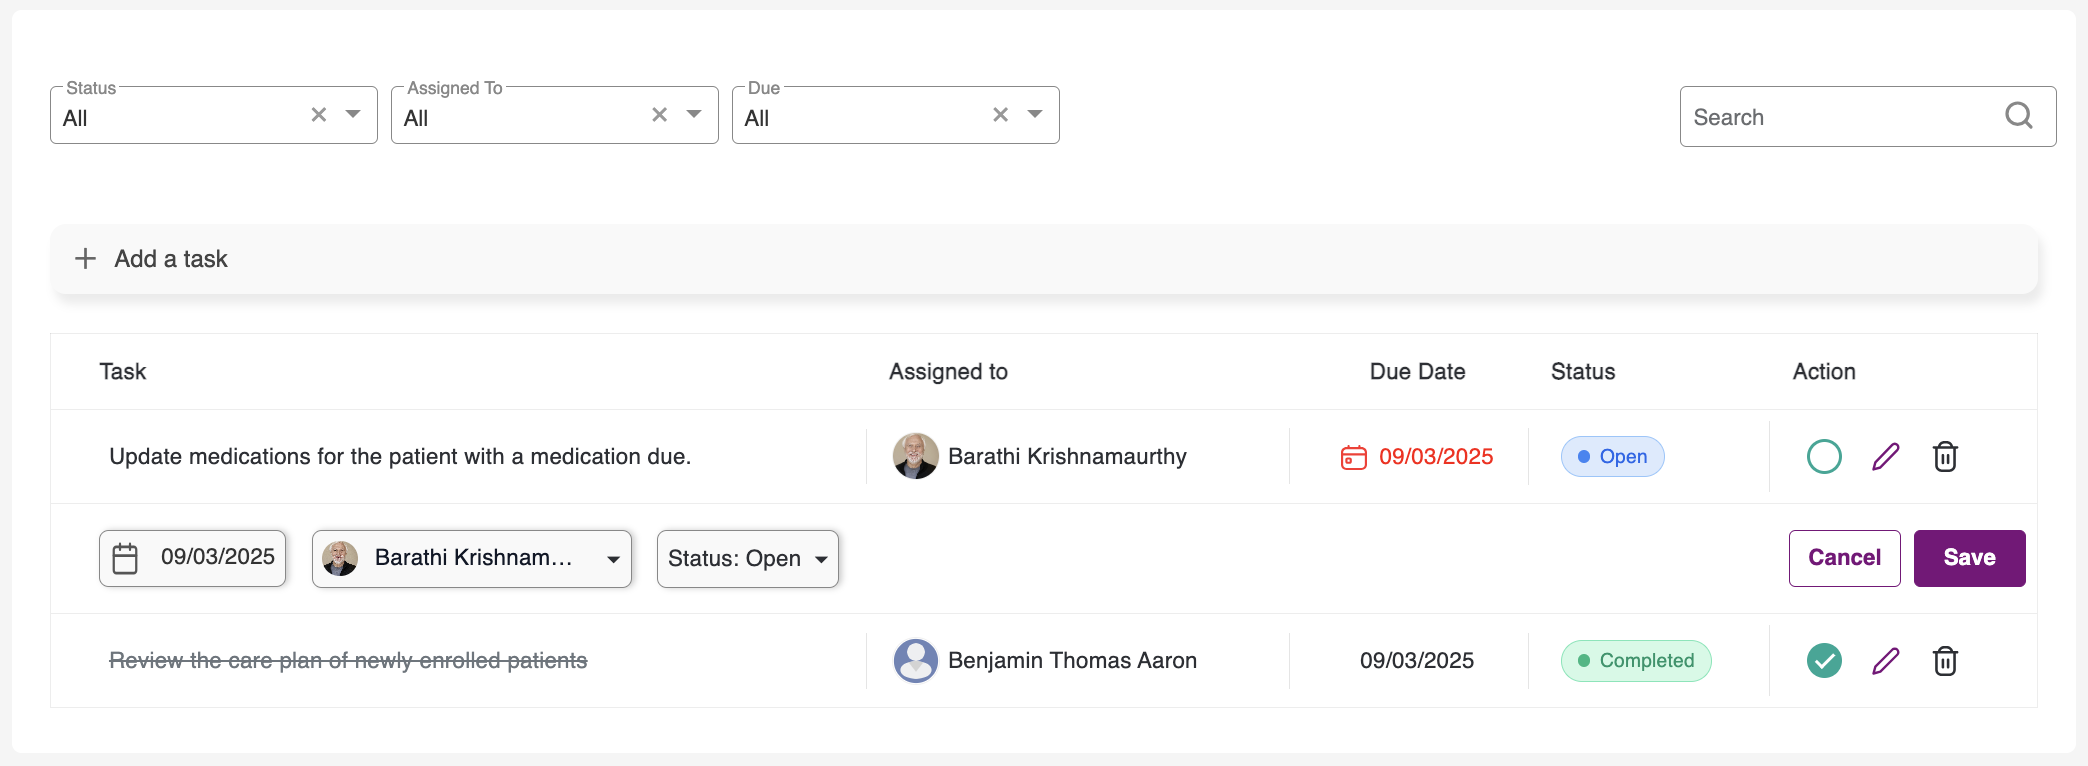Mark Update medications task as complete

[1824, 457]
